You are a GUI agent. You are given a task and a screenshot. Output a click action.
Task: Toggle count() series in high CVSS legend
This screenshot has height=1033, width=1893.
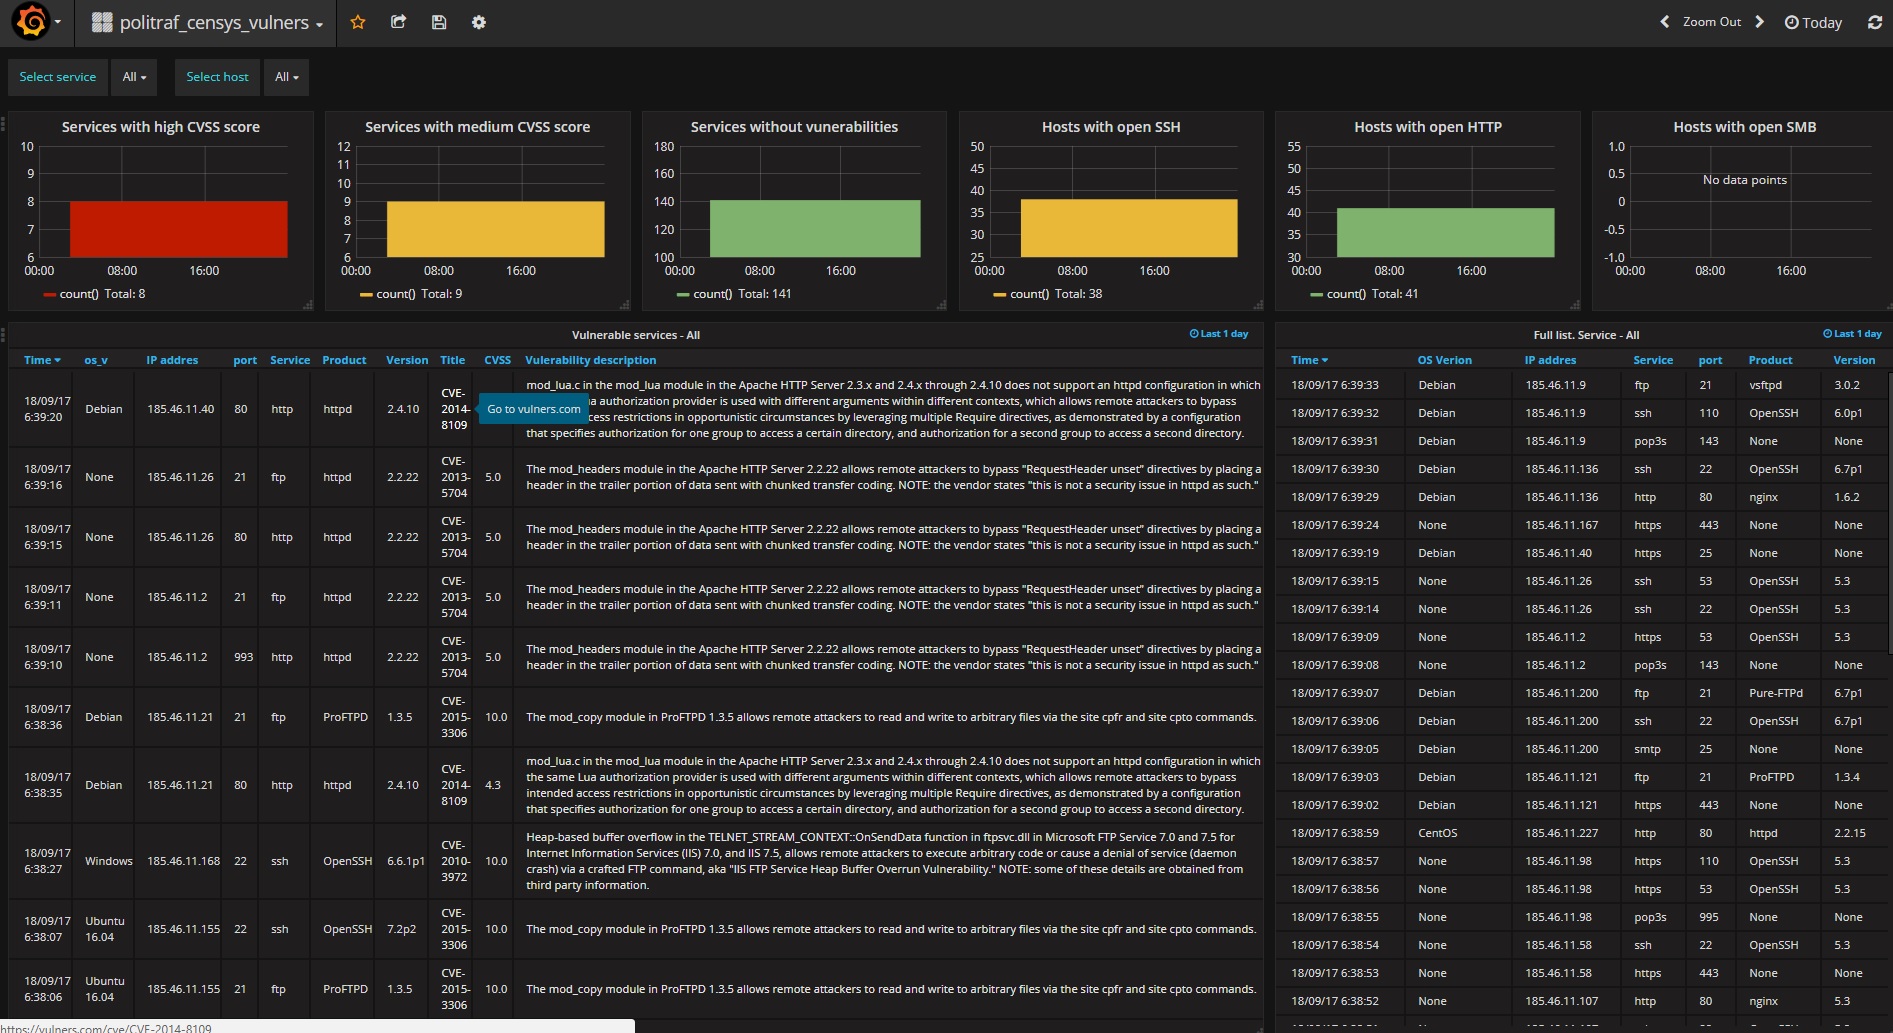click(x=94, y=294)
